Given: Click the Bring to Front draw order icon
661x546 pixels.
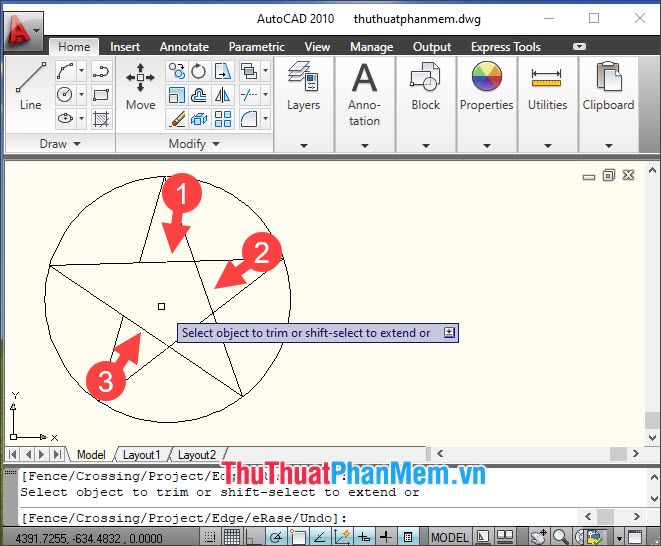Looking at the screenshot, I should coord(249,70).
